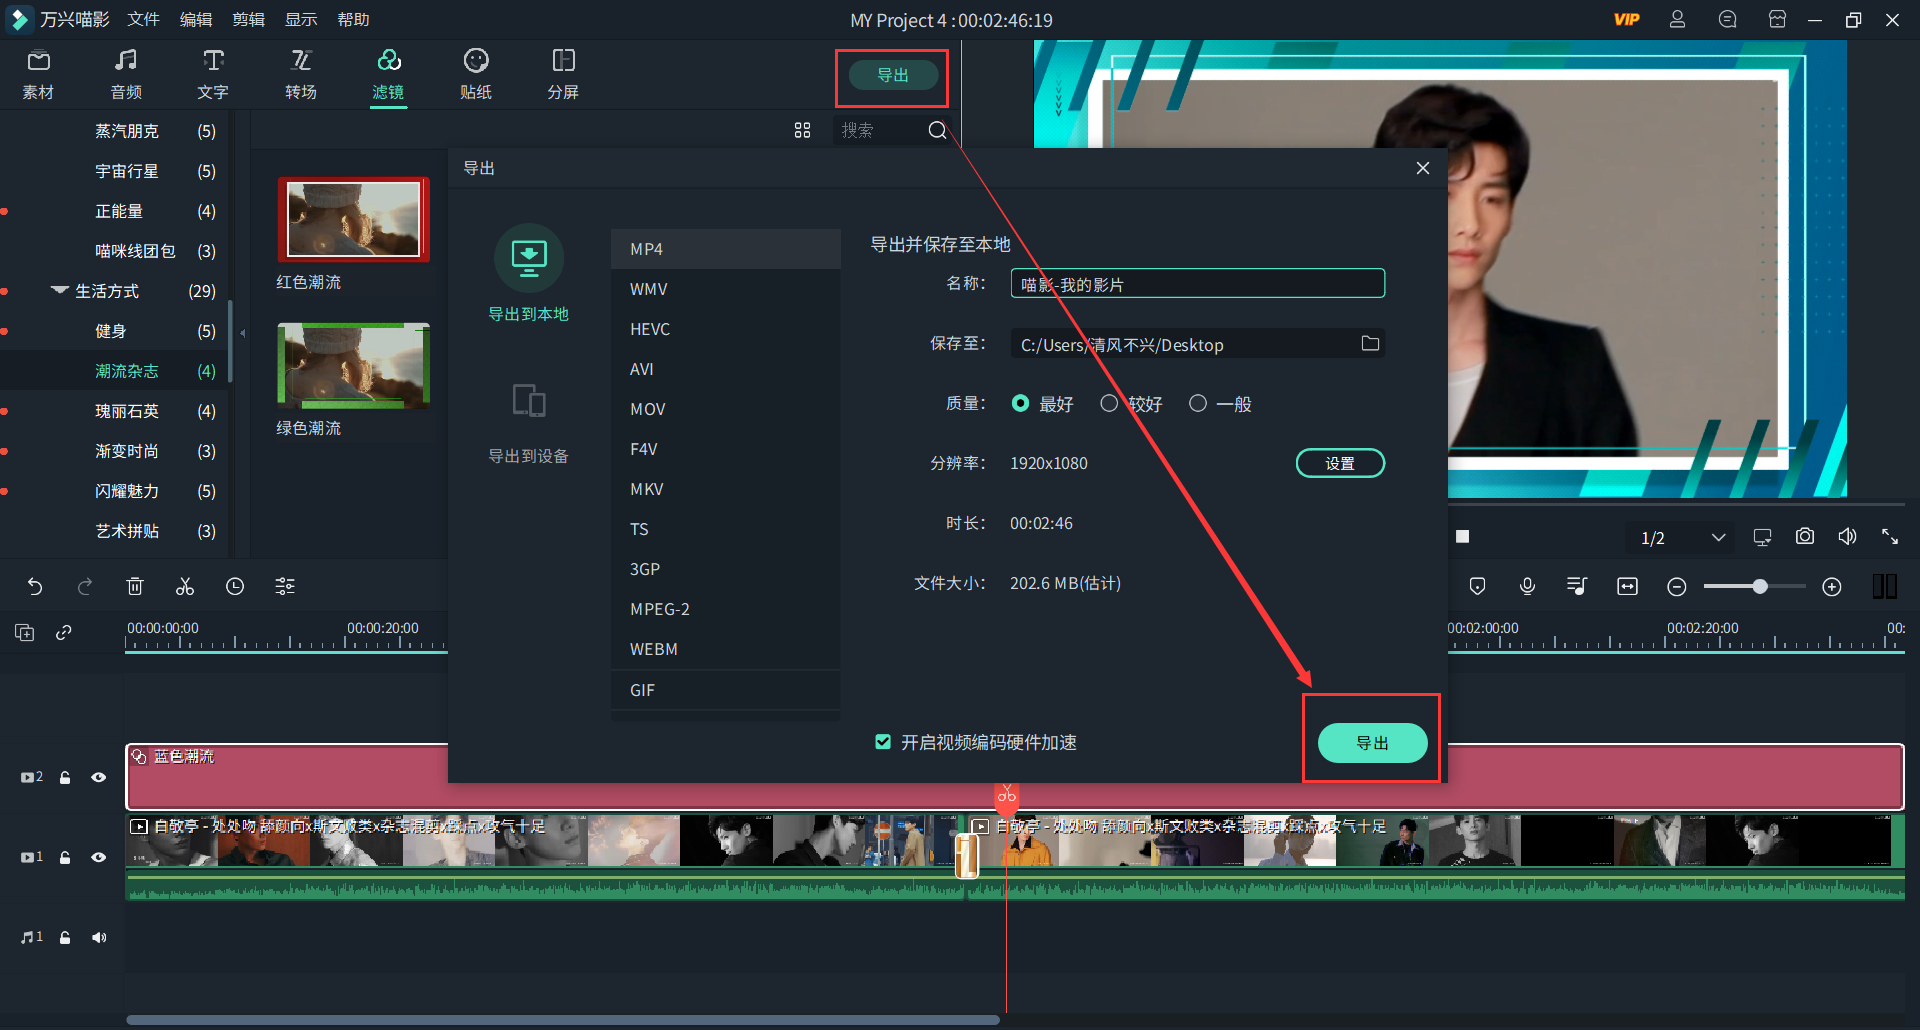Hide track 1 with the eye toggle
The image size is (1920, 1030).
click(x=99, y=857)
